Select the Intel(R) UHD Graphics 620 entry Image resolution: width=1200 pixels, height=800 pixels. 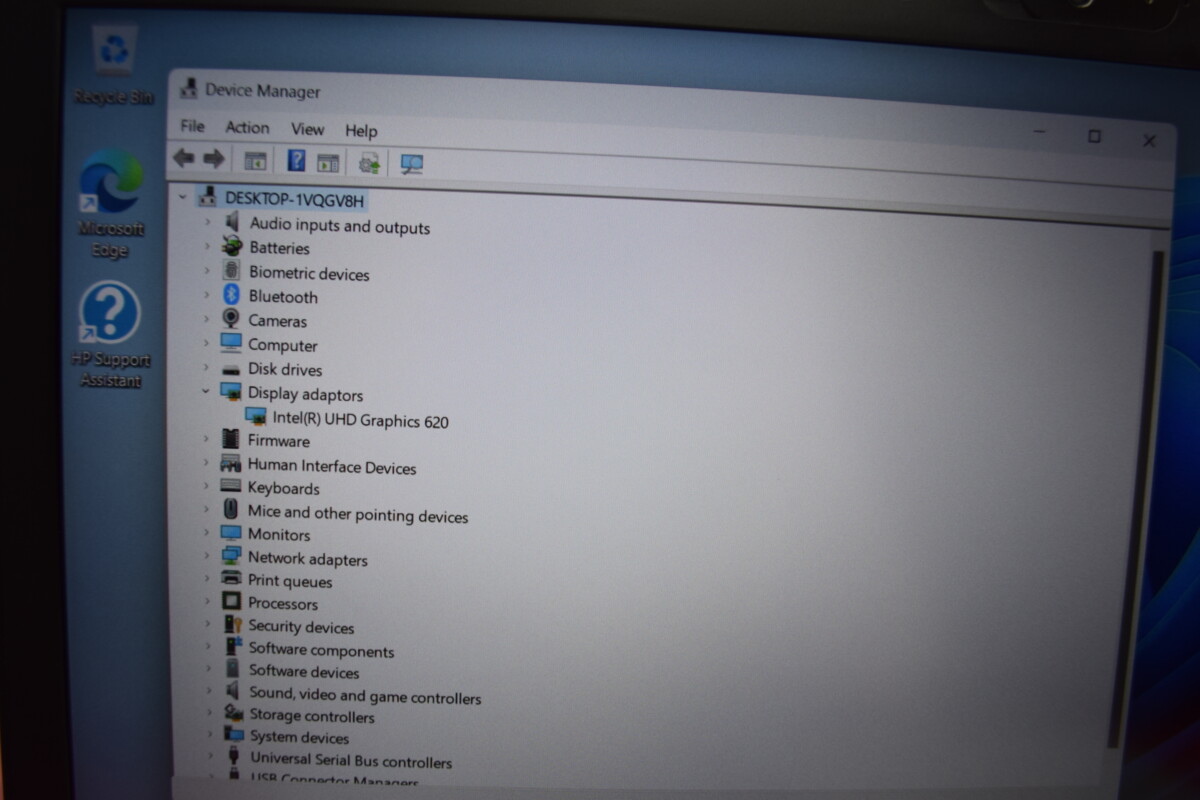click(x=361, y=420)
